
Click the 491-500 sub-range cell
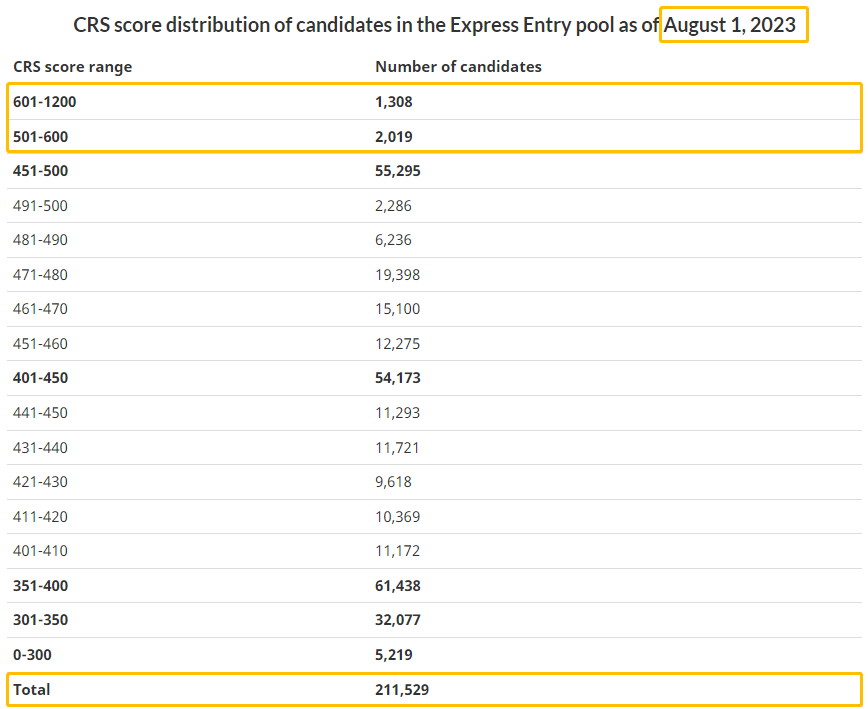click(x=40, y=206)
